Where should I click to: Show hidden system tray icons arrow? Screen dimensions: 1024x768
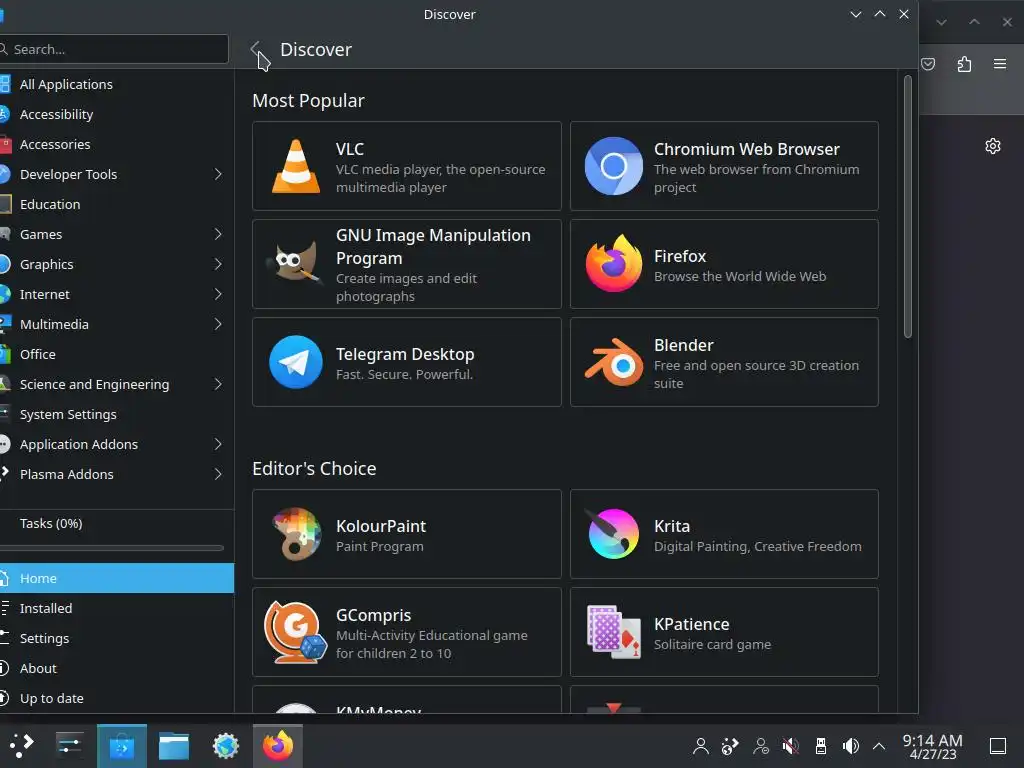[879, 746]
